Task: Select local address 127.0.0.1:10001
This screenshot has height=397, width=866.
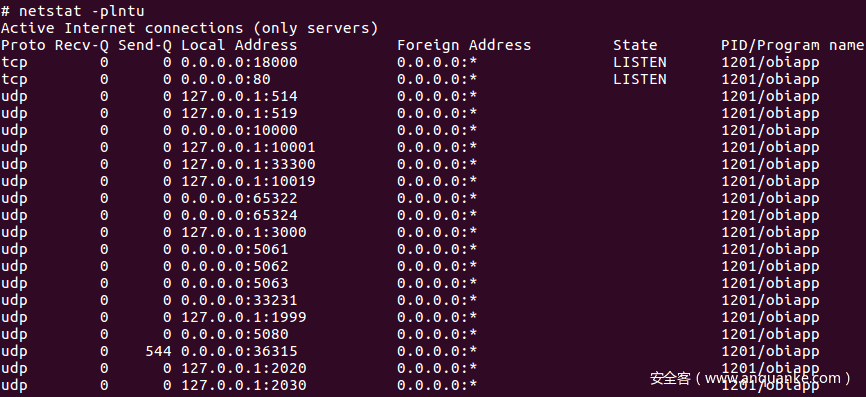Action: click(248, 147)
